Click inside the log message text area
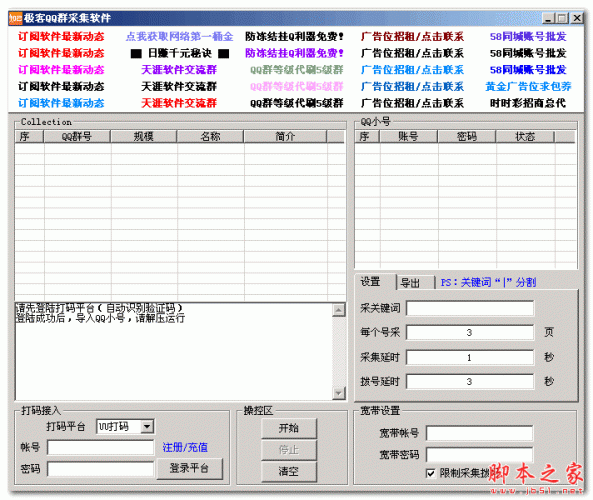This screenshot has width=593, height=500. pyautogui.click(x=174, y=352)
